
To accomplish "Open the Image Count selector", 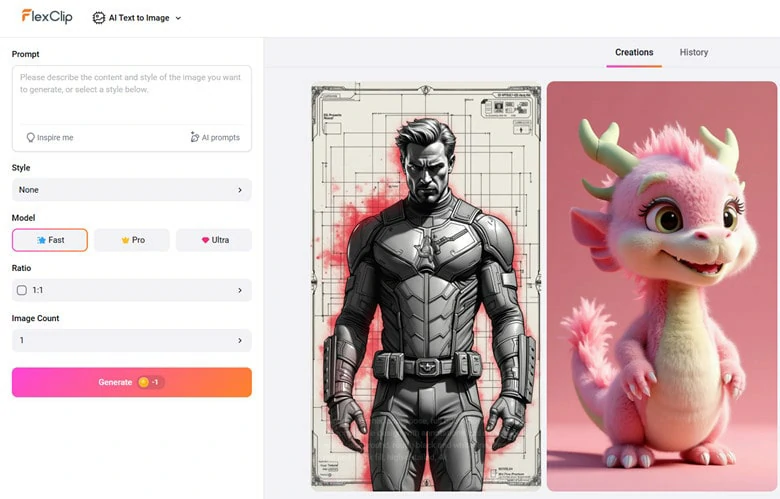I will point(131,340).
